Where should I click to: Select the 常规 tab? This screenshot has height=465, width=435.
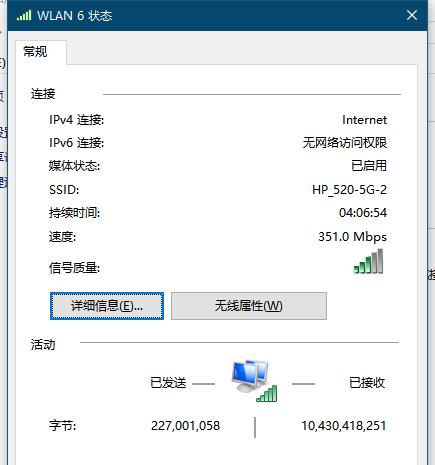click(35, 52)
